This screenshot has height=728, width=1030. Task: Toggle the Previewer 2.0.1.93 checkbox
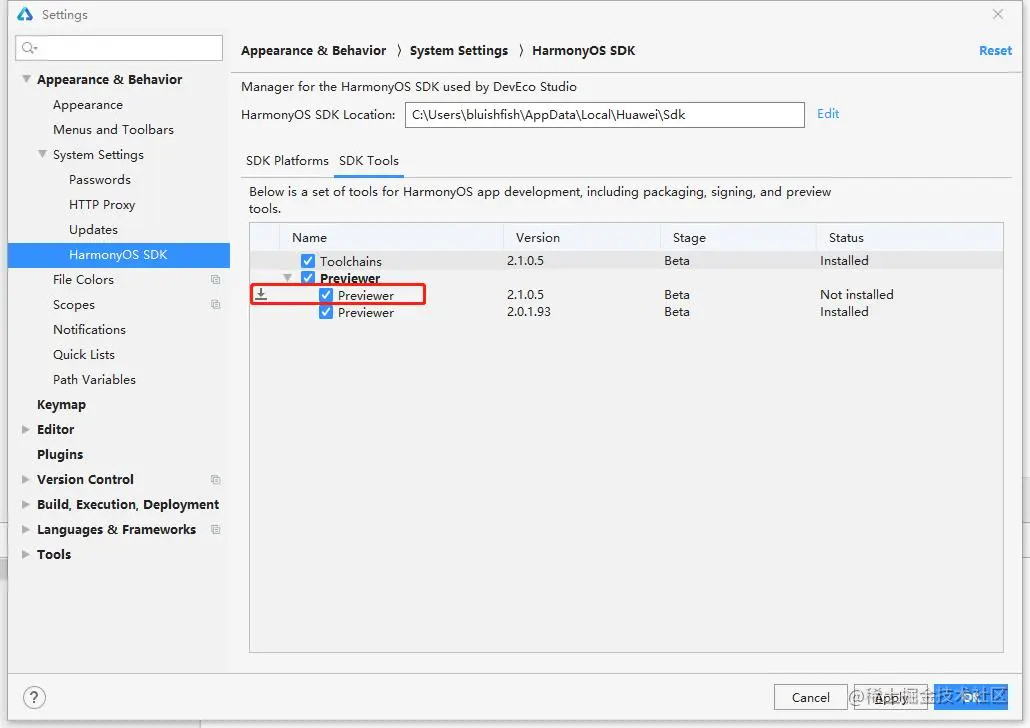click(326, 312)
